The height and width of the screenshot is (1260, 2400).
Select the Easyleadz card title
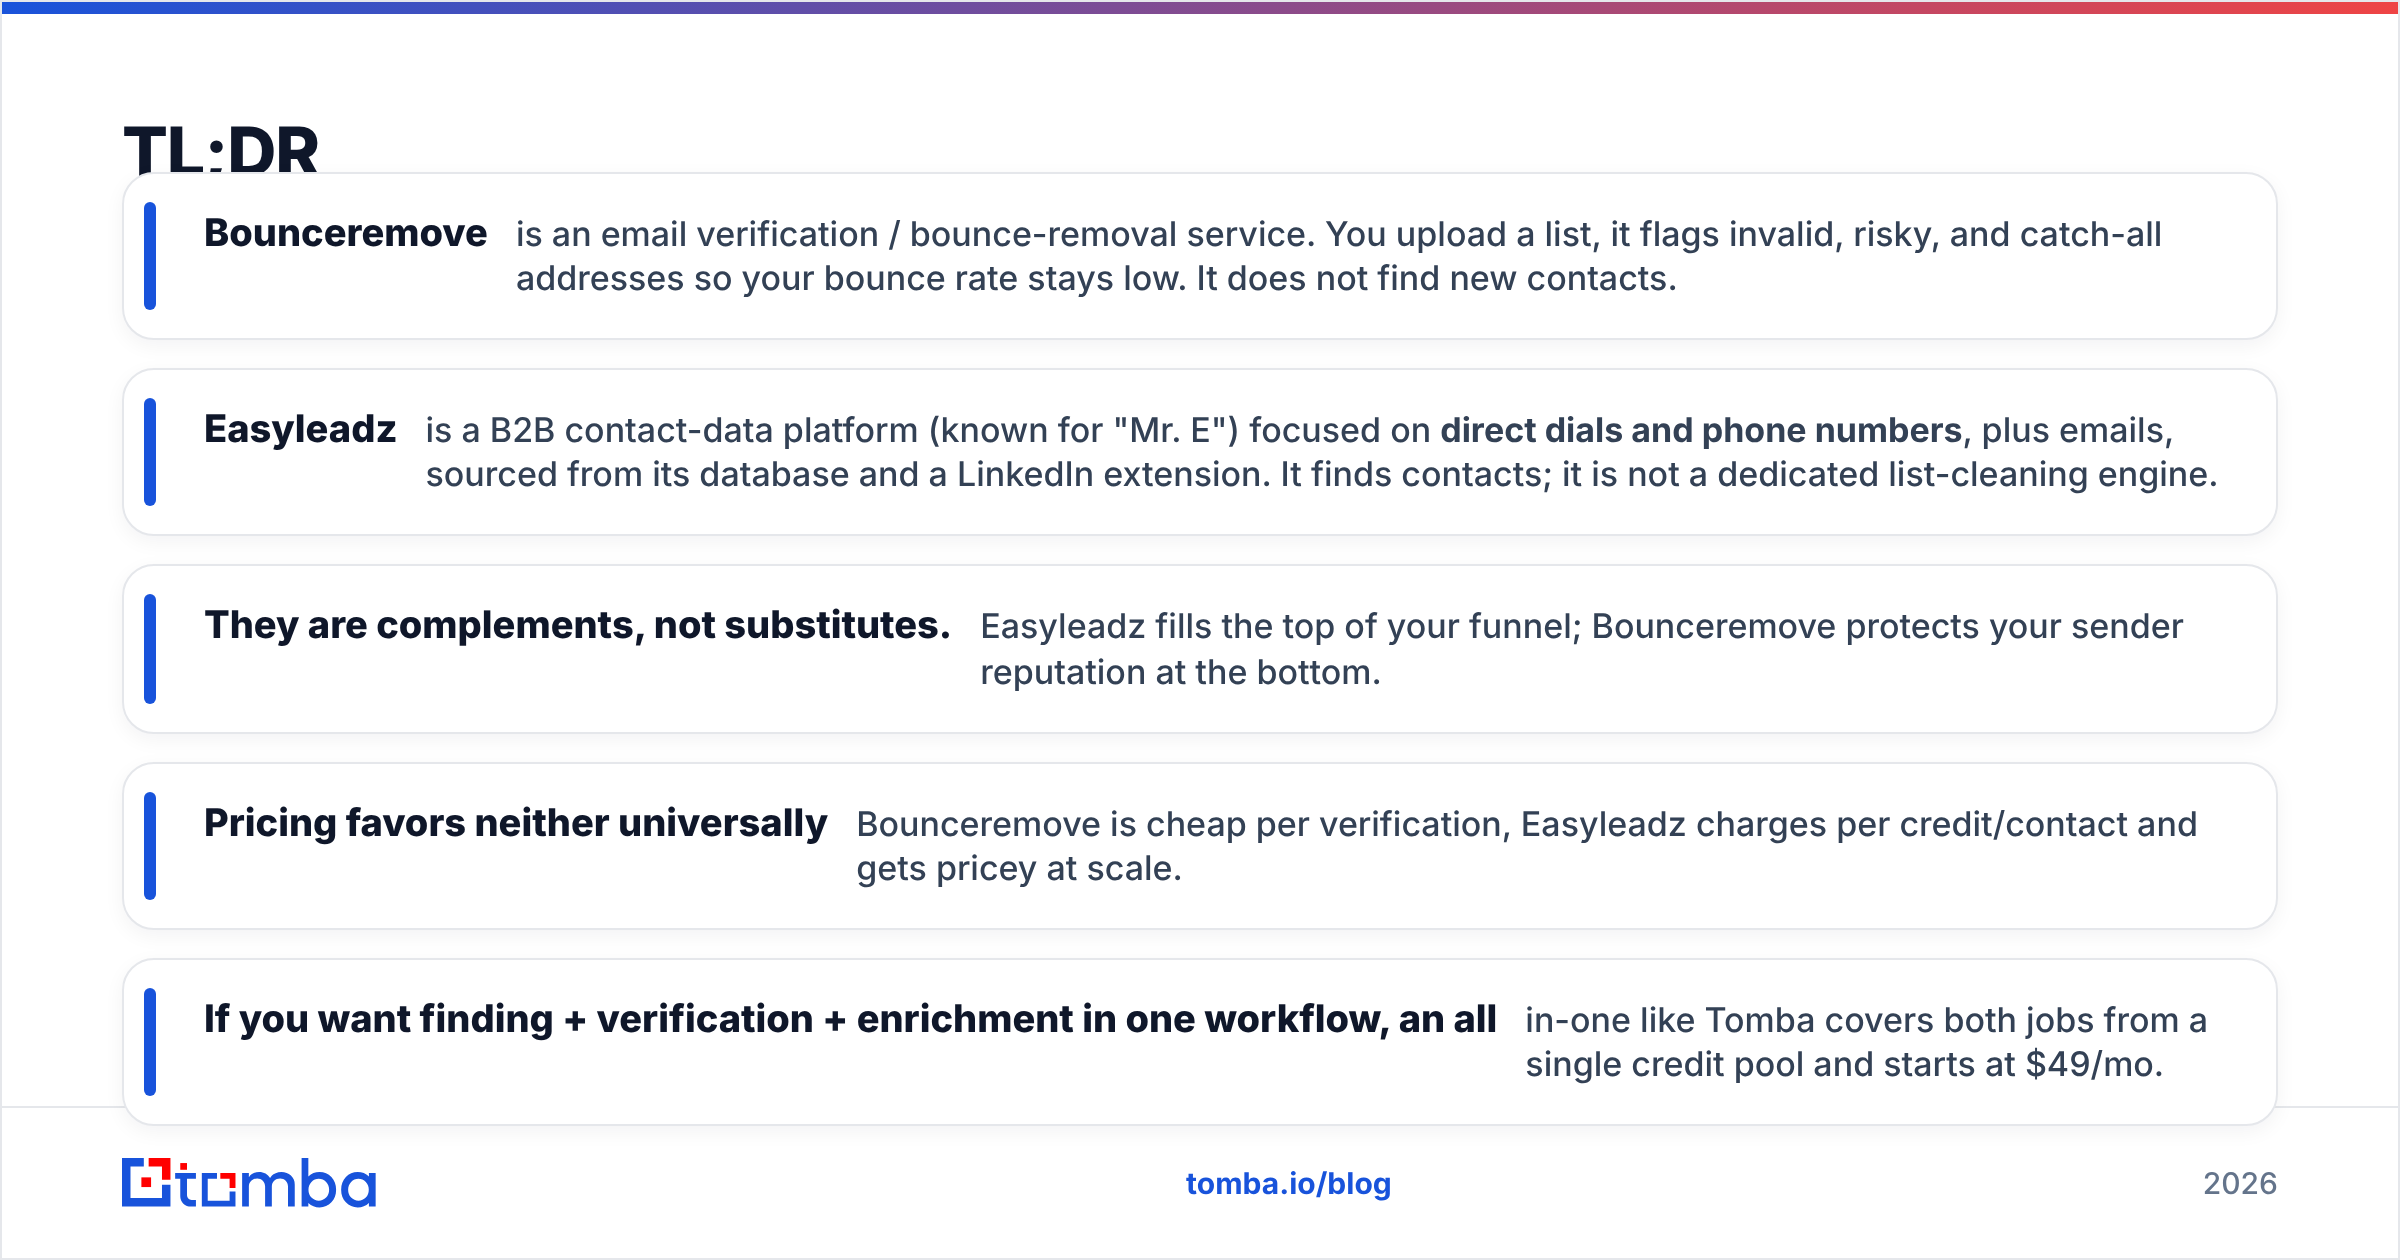(300, 429)
